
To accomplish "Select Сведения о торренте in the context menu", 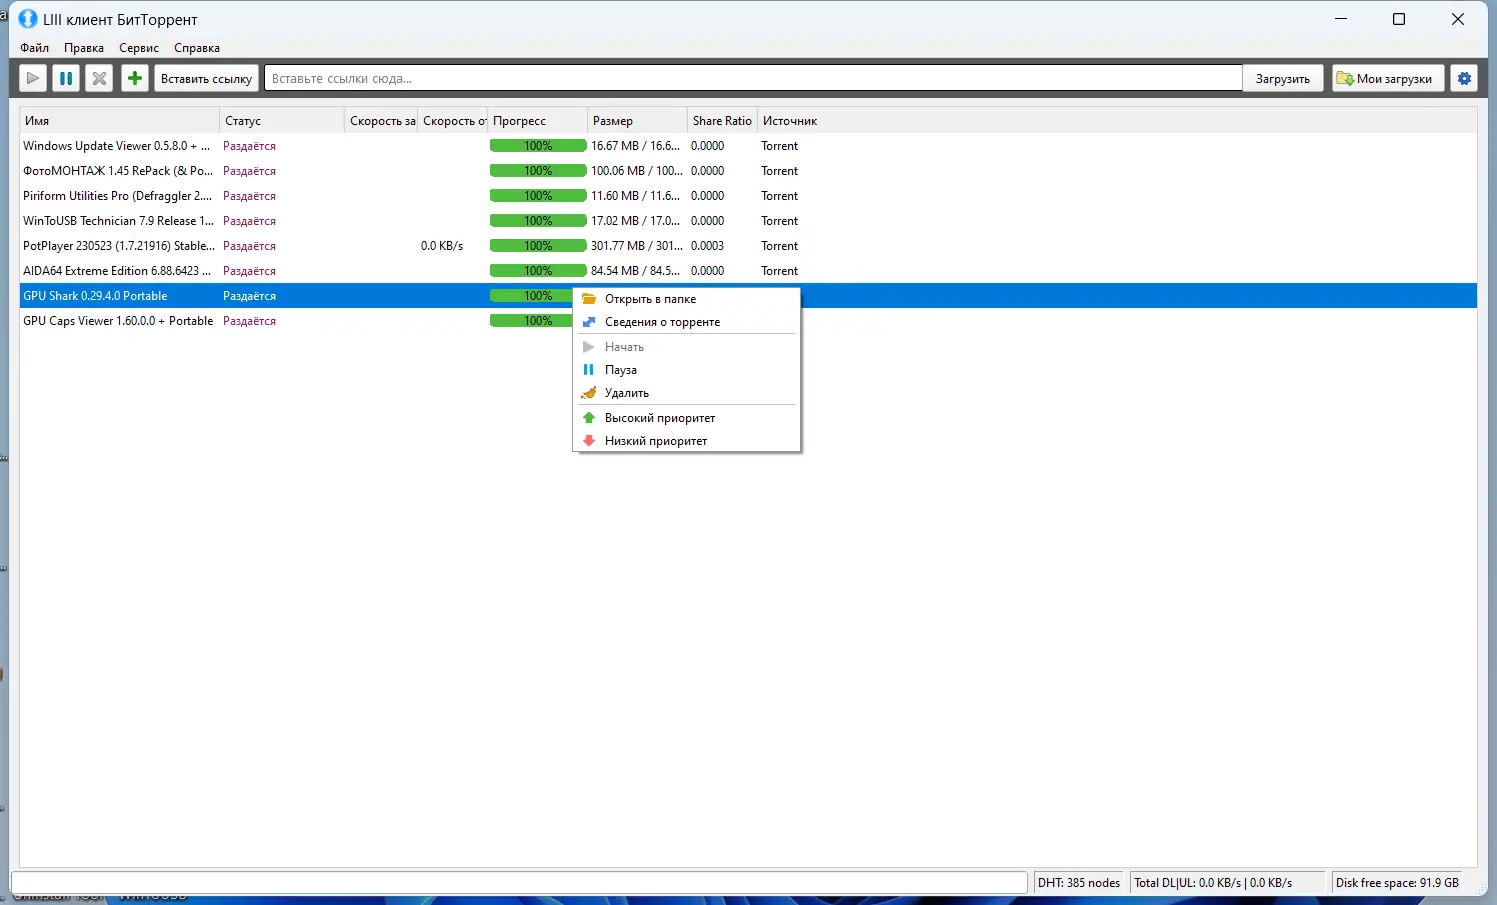I will [x=687, y=322].
